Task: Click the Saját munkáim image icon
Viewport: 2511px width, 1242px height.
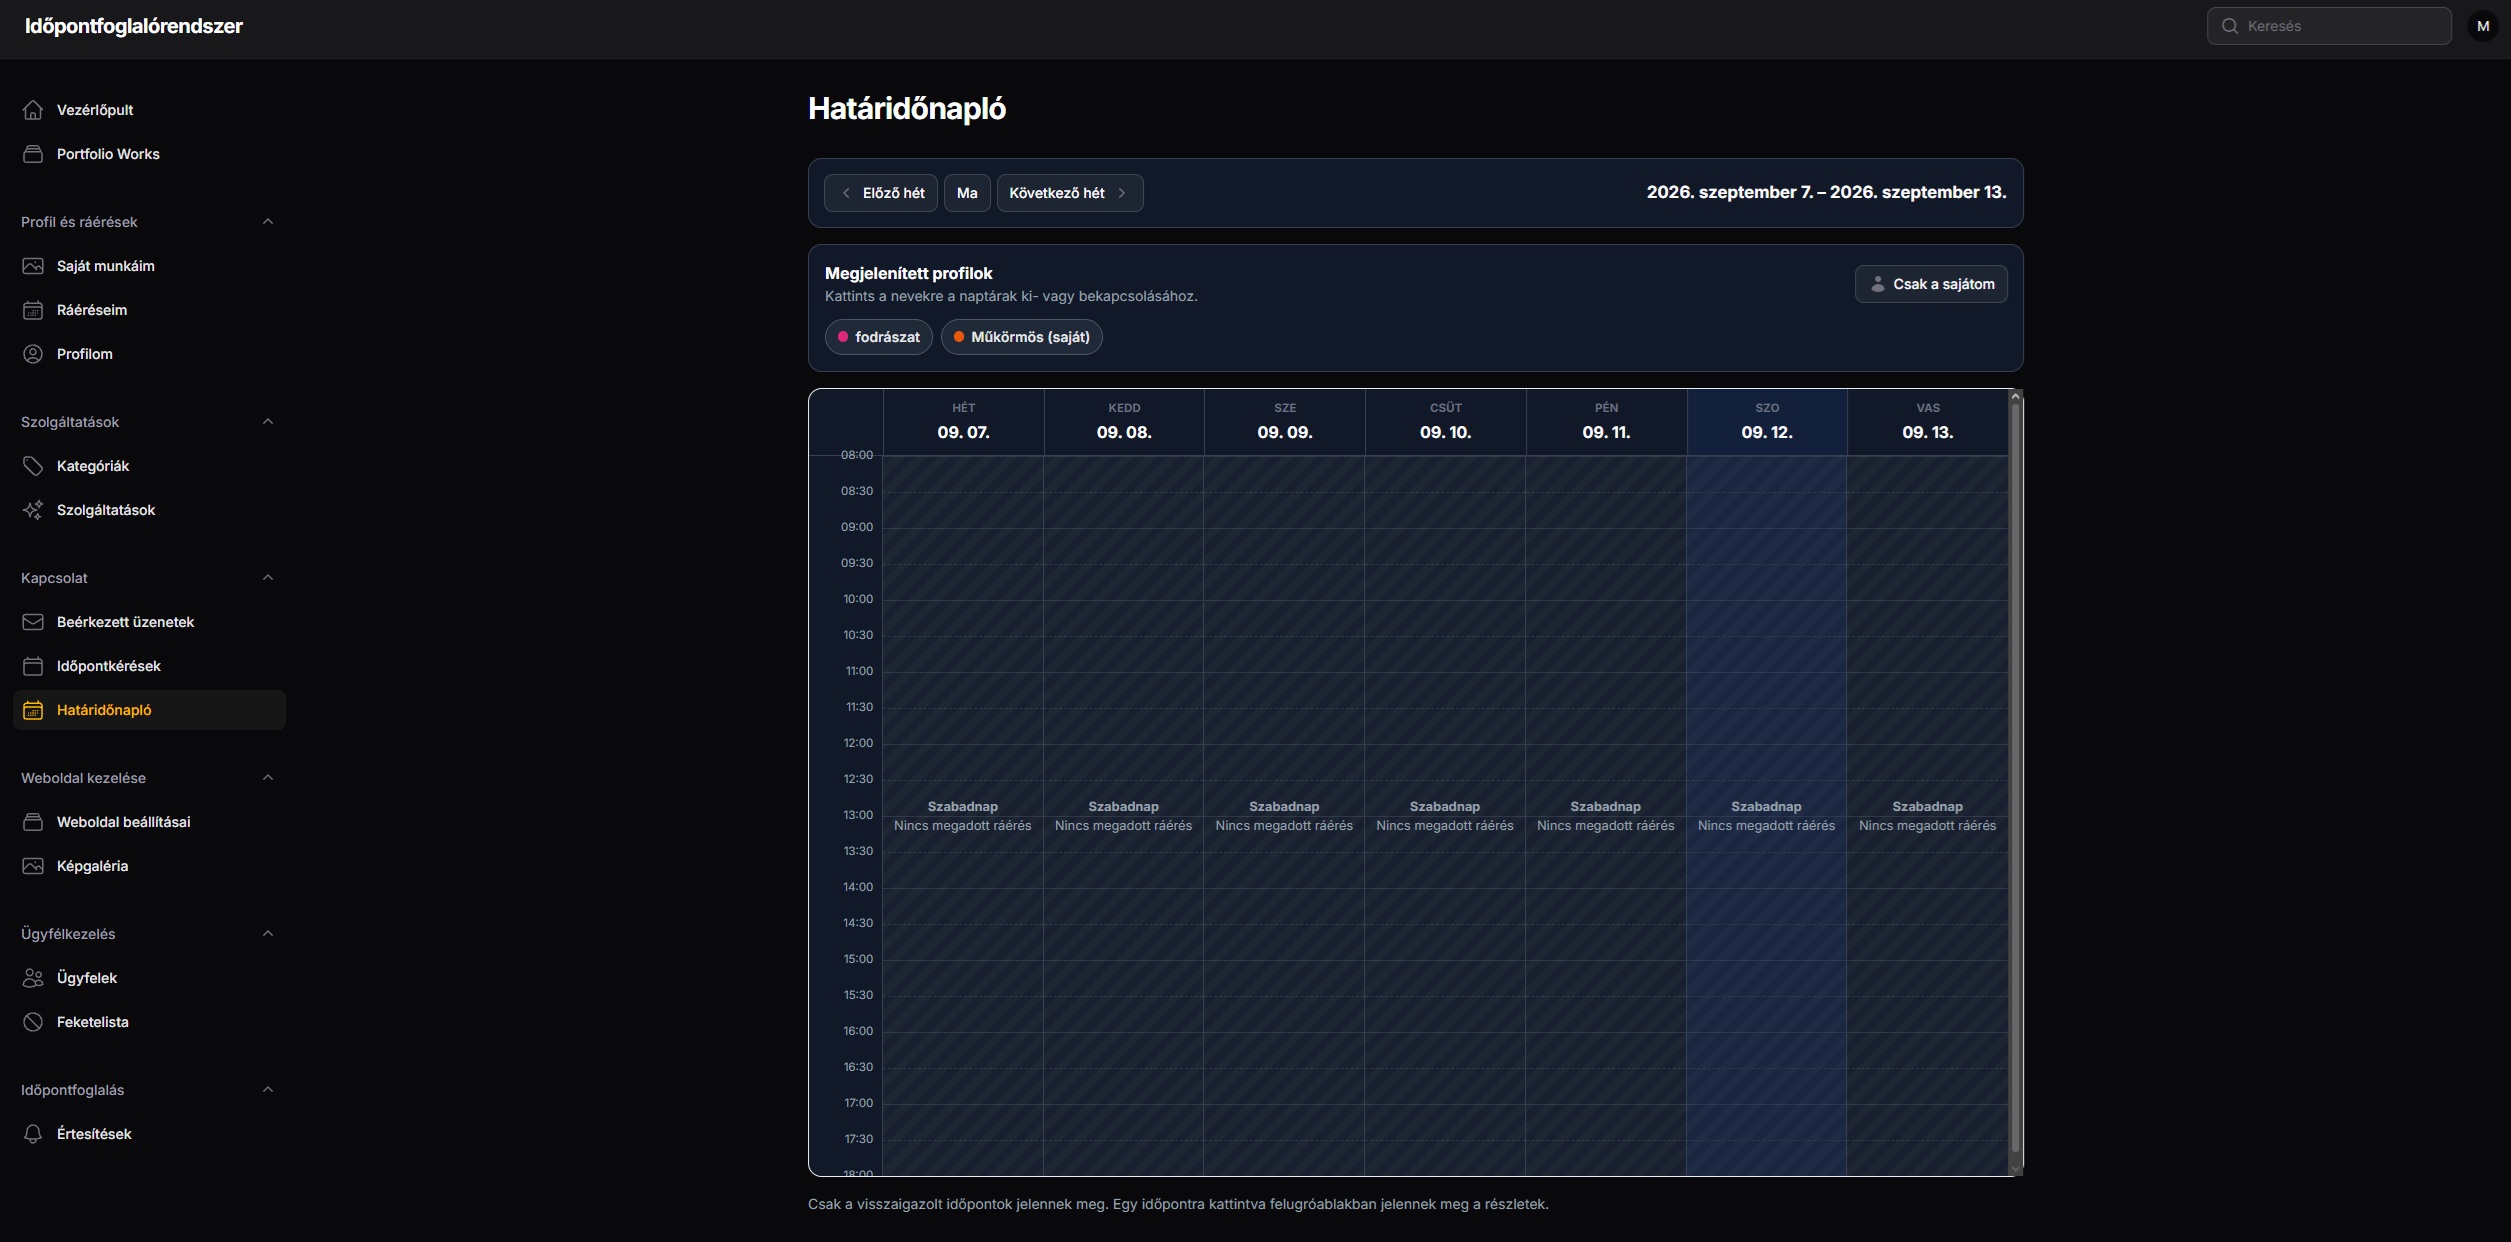Action: [x=33, y=266]
